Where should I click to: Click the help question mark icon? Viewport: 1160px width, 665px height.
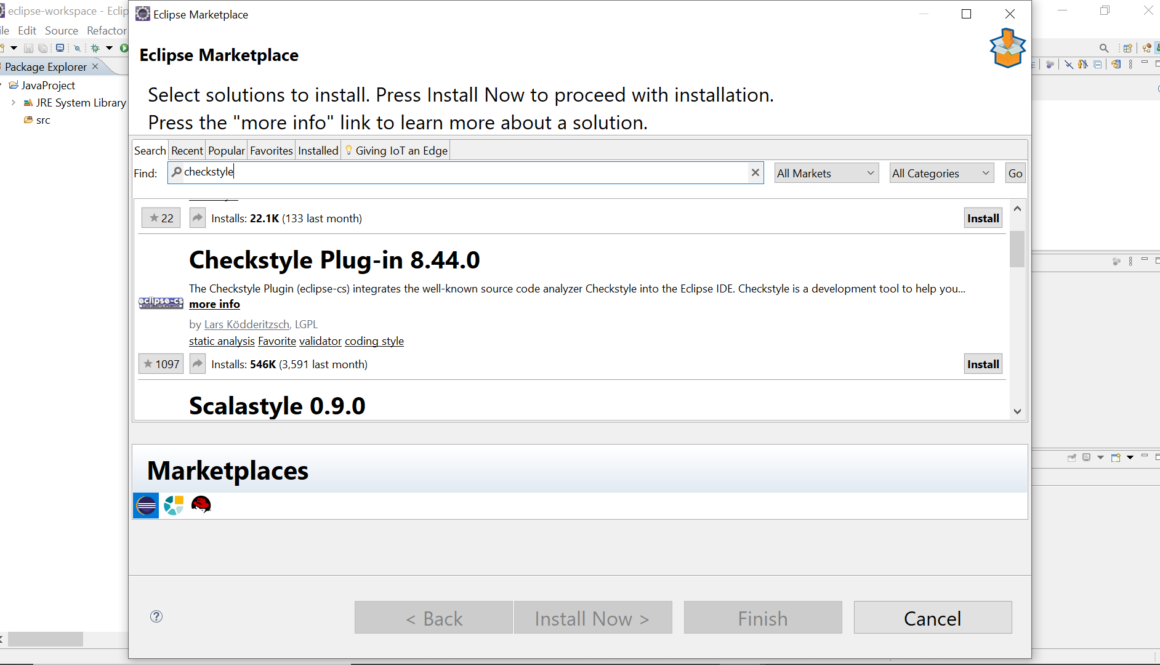click(156, 616)
